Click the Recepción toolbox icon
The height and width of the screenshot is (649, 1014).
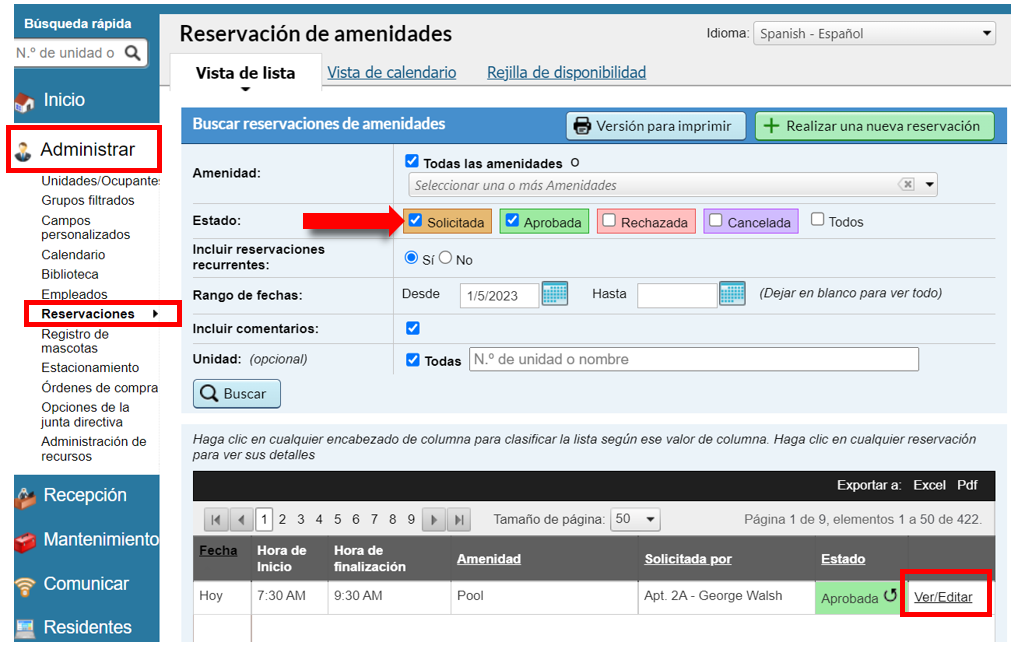coord(25,497)
